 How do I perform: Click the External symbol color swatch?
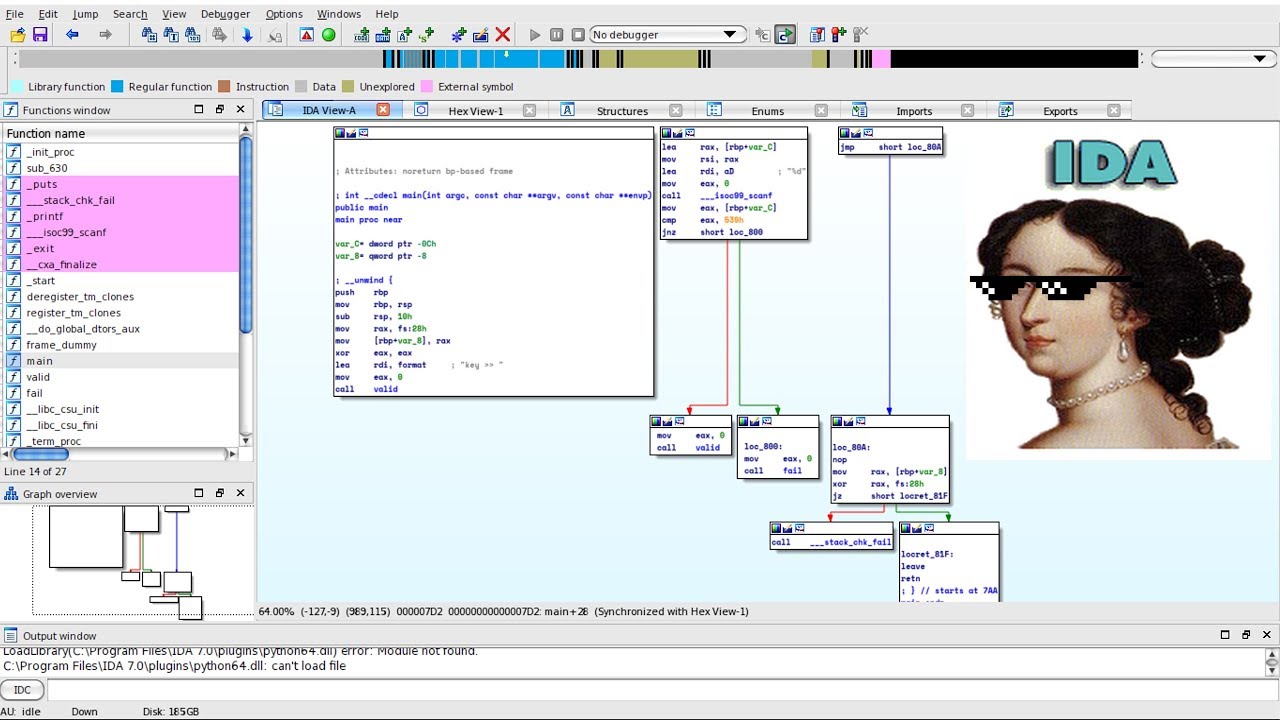(427, 87)
